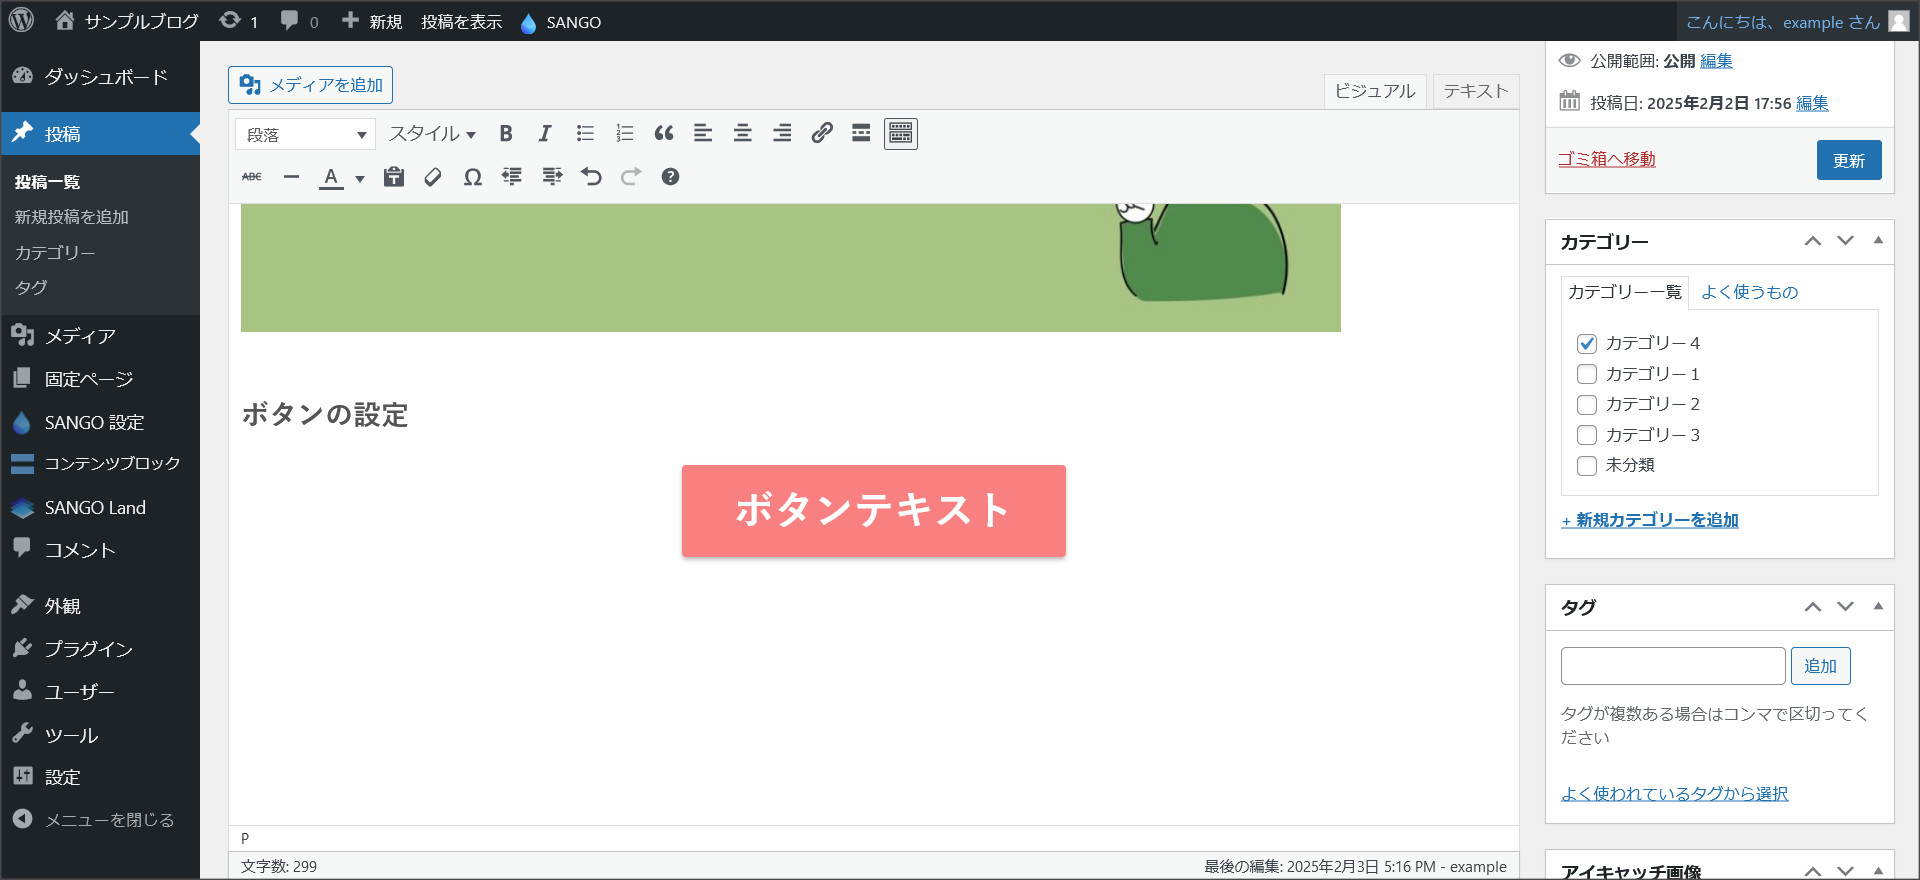
Task: Open the よく使うもの category tab
Action: pos(1749,292)
